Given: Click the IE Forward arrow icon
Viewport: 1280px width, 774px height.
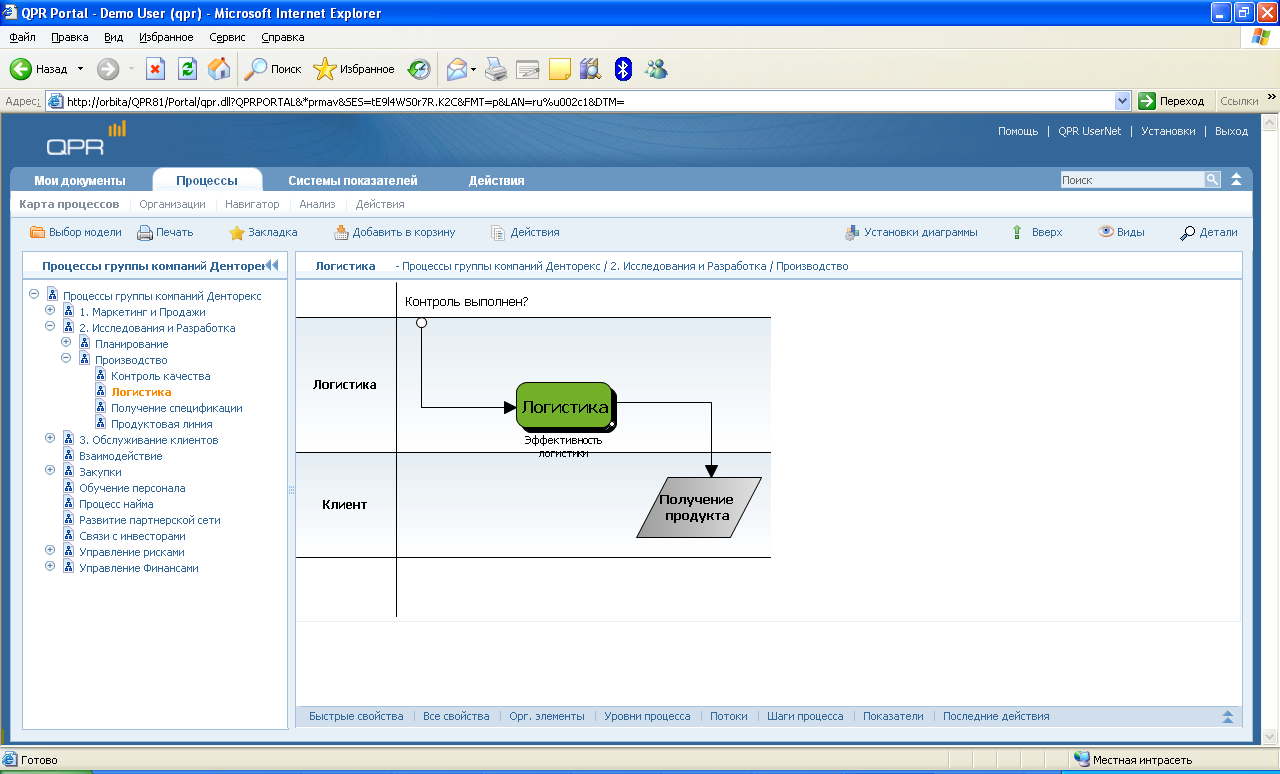Looking at the screenshot, I should pos(108,69).
